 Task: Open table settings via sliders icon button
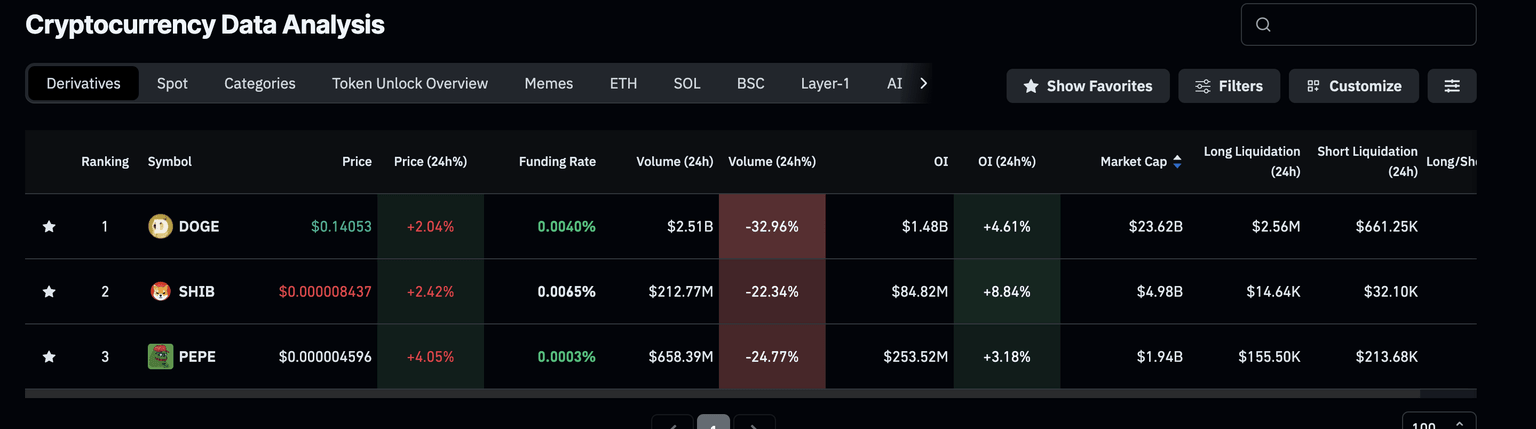point(1452,86)
